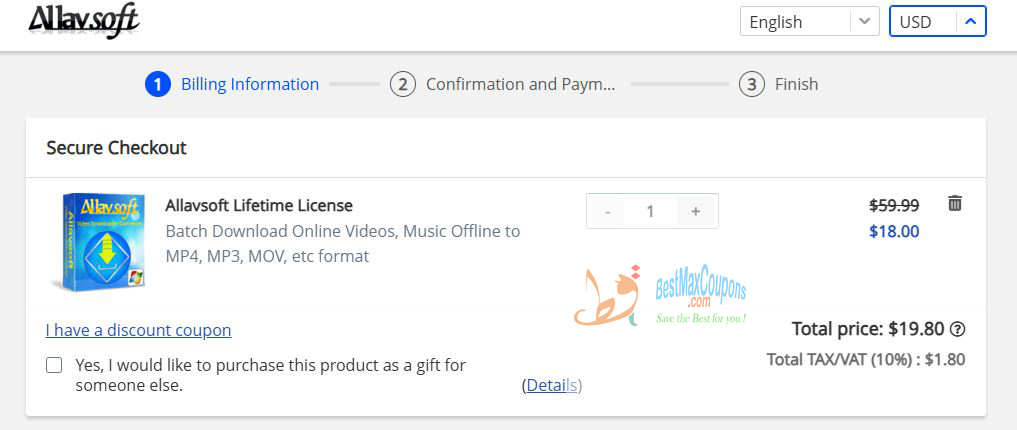The width and height of the screenshot is (1017, 430).
Task: Click 'I have a discount coupon' link
Action: point(138,330)
